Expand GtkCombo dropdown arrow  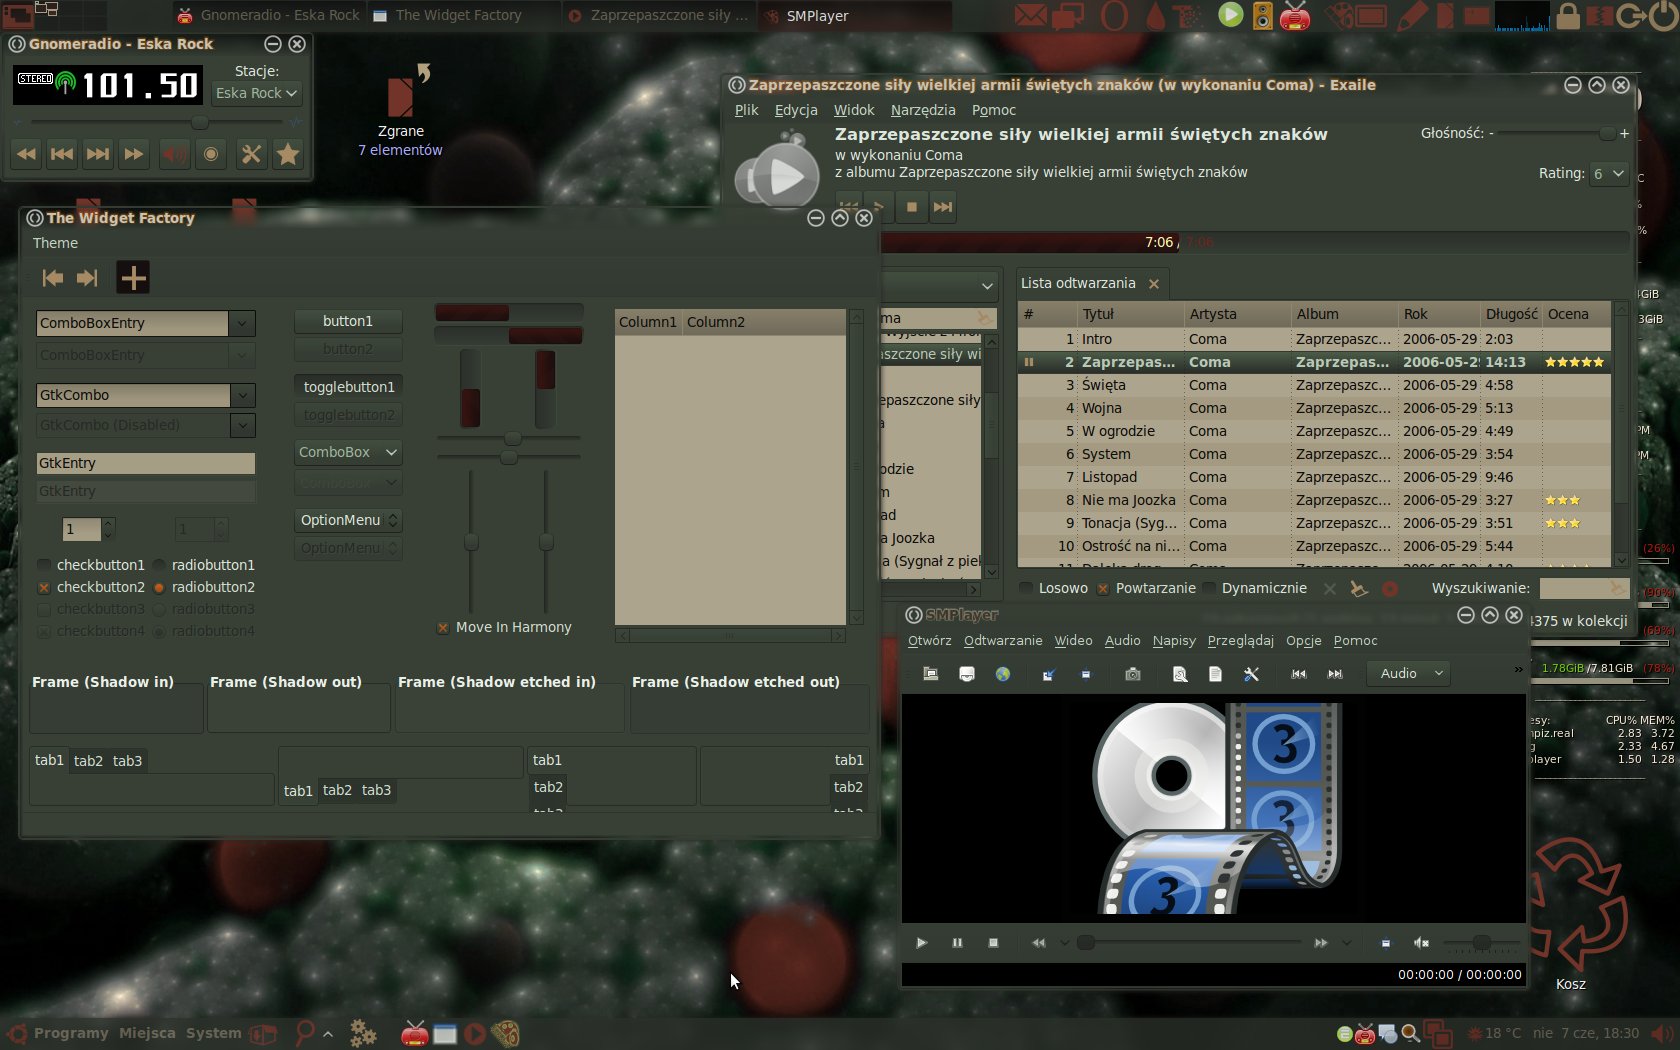tap(242, 395)
